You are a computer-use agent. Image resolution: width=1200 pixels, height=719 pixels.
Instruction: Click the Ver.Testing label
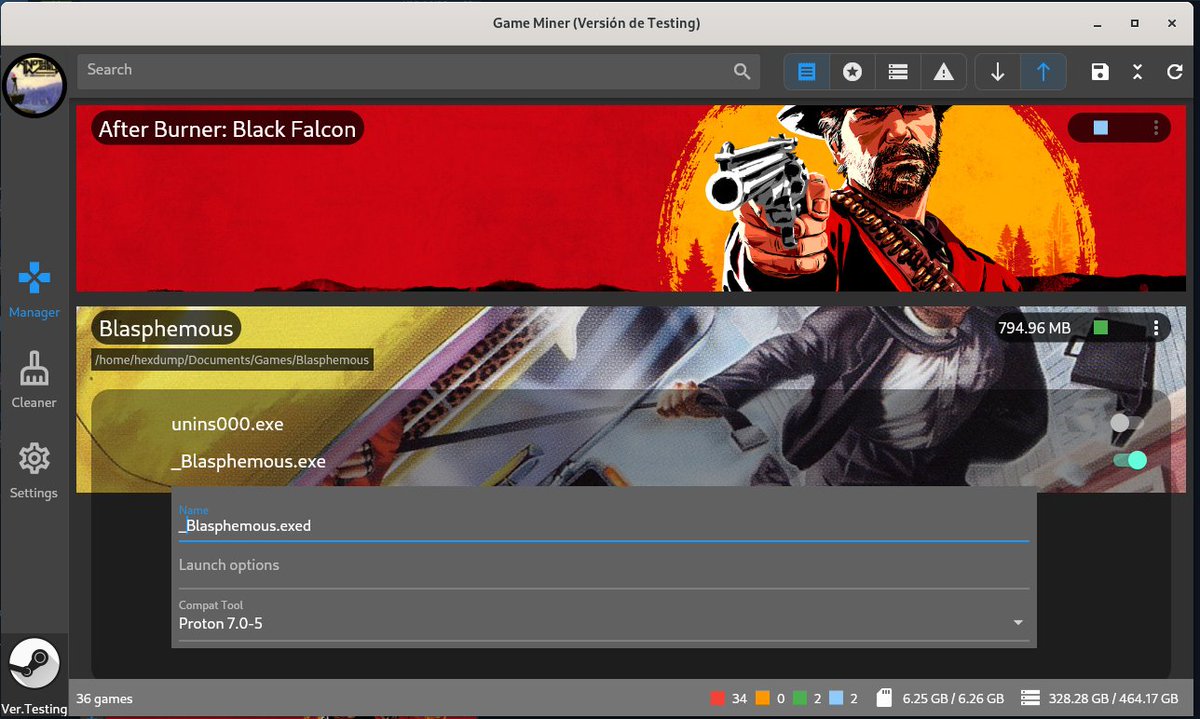[x=34, y=708]
